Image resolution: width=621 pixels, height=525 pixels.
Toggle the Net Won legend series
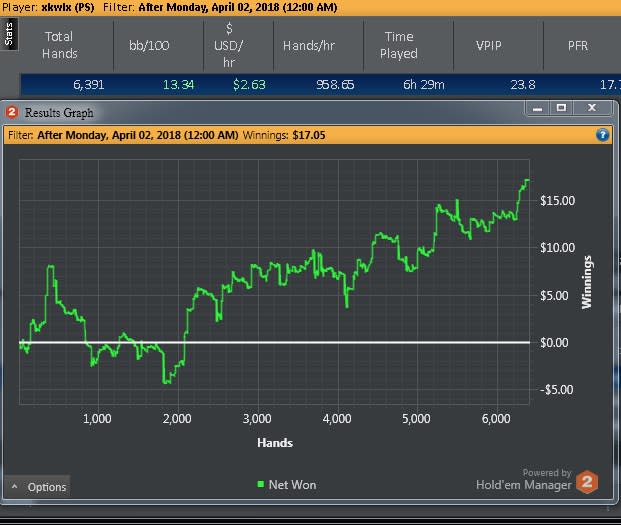coord(287,485)
